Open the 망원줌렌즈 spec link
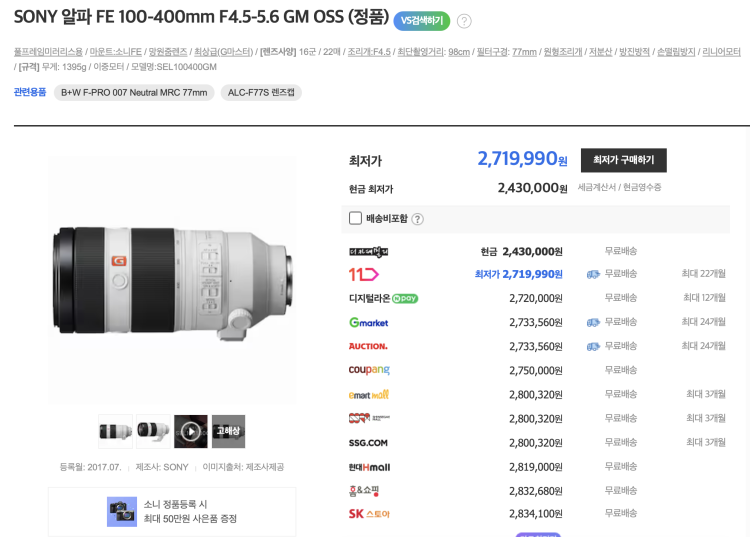 168,52
